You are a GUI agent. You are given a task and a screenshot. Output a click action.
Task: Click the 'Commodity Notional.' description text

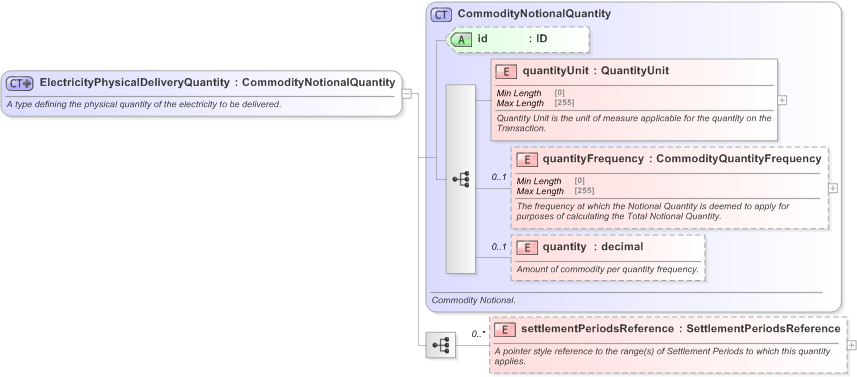(473, 300)
